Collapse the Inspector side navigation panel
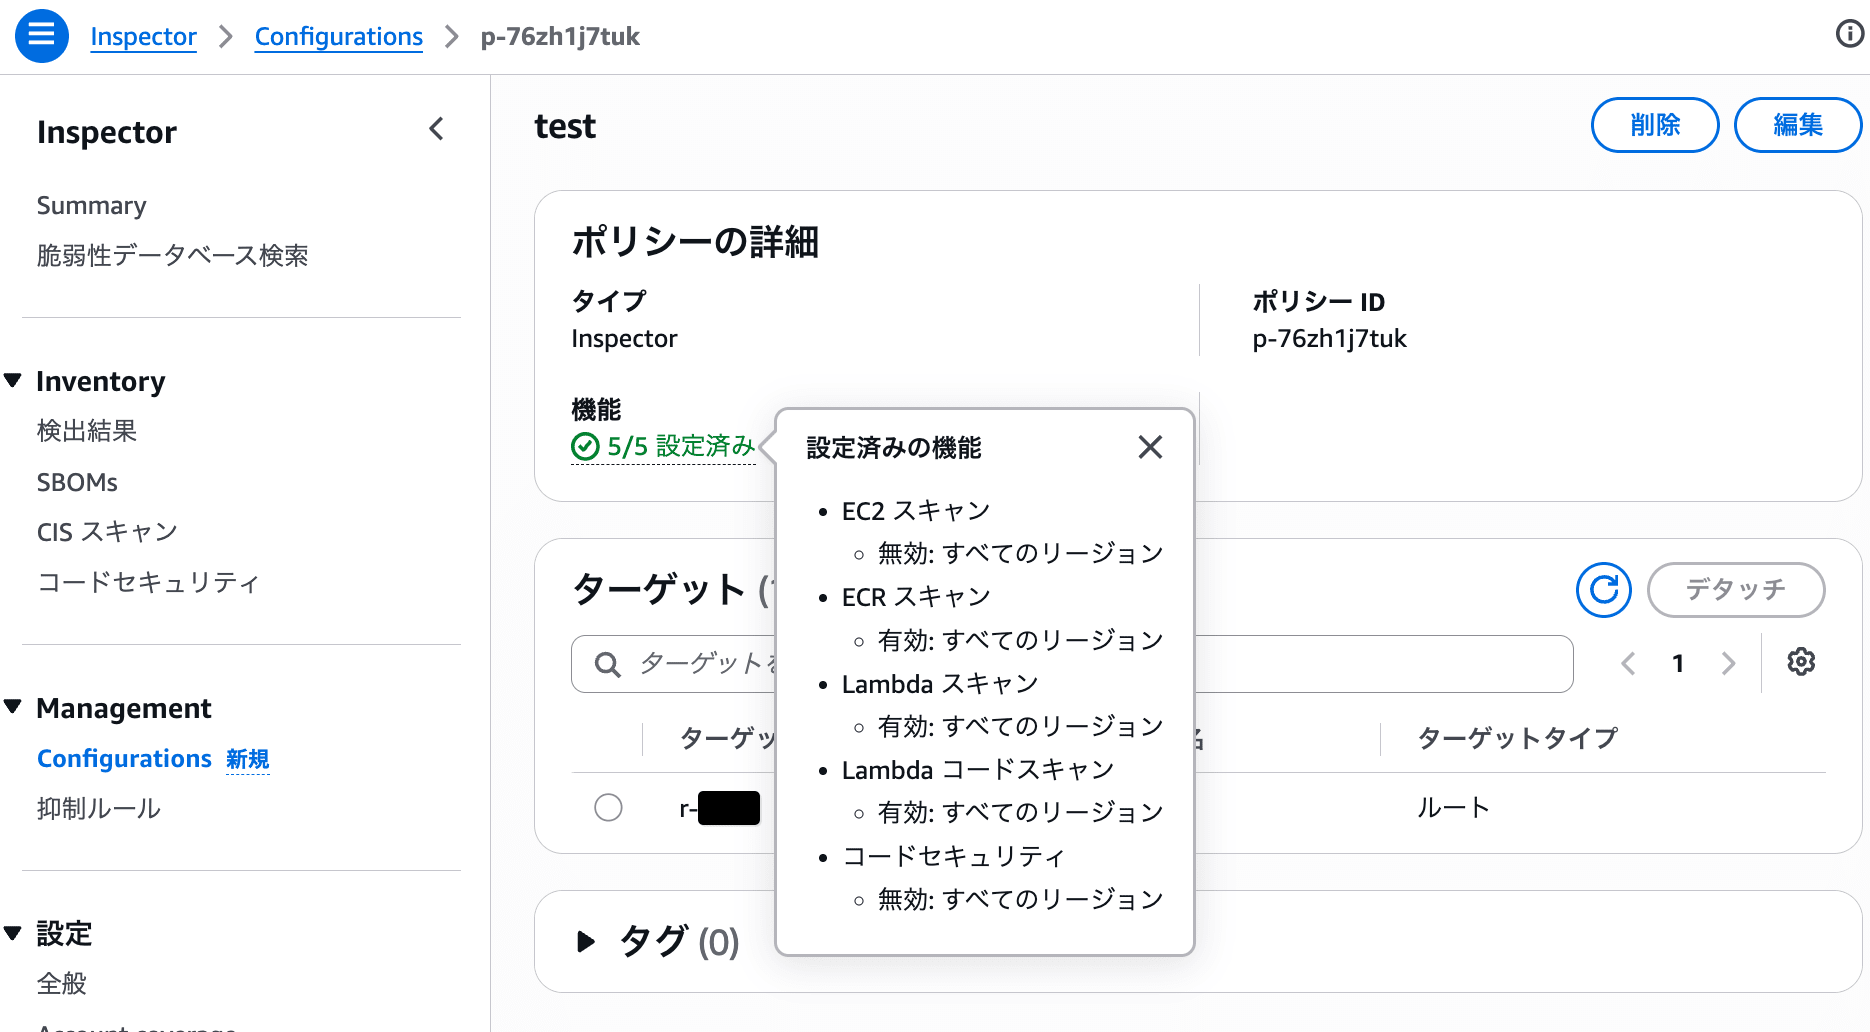Image resolution: width=1870 pixels, height=1032 pixels. 436,129
